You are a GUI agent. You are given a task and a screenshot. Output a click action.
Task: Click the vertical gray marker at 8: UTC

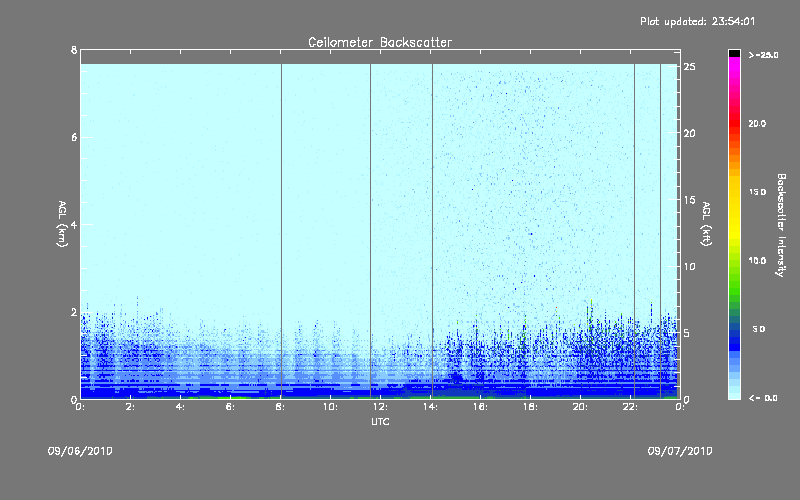tap(281, 231)
